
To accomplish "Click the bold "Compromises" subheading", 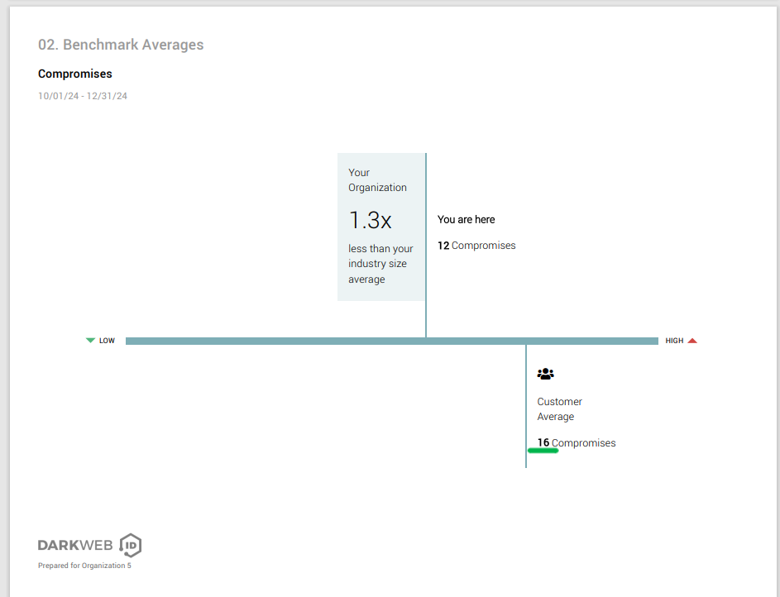I will pos(75,74).
